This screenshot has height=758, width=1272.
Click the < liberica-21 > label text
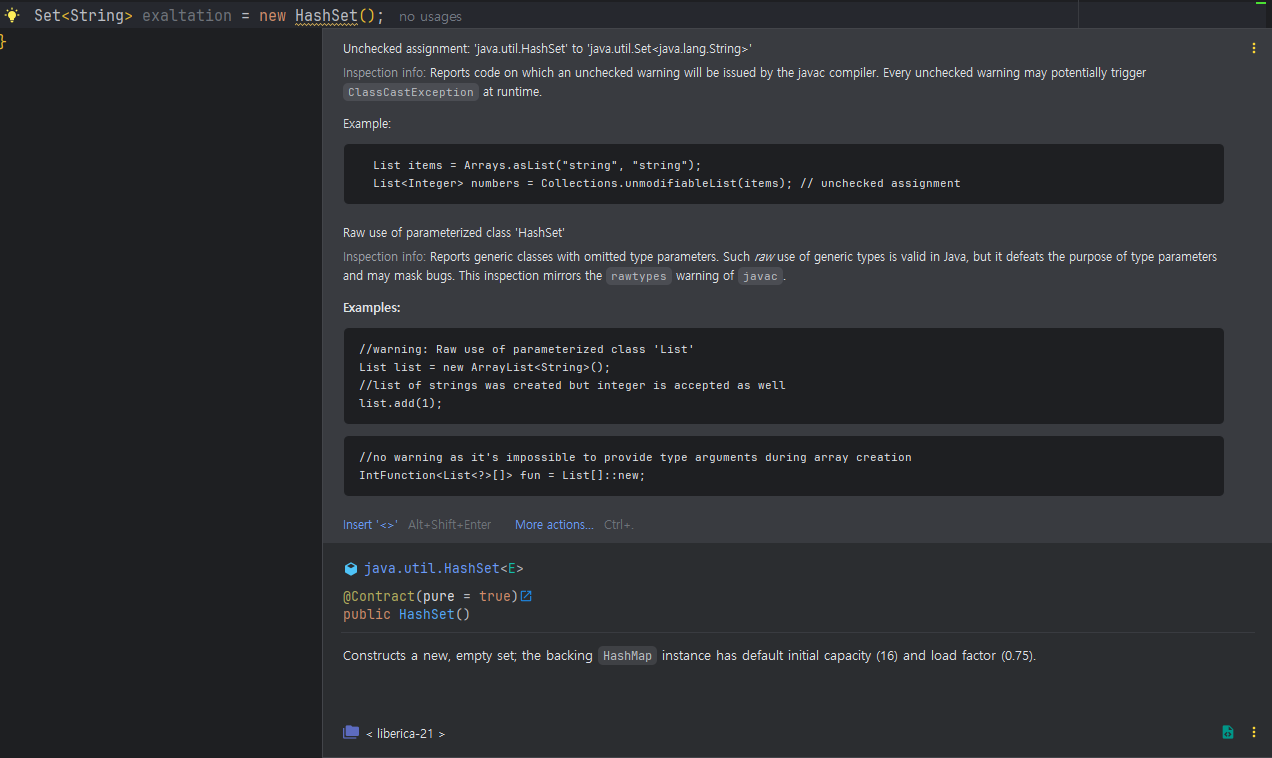pyautogui.click(x=405, y=734)
